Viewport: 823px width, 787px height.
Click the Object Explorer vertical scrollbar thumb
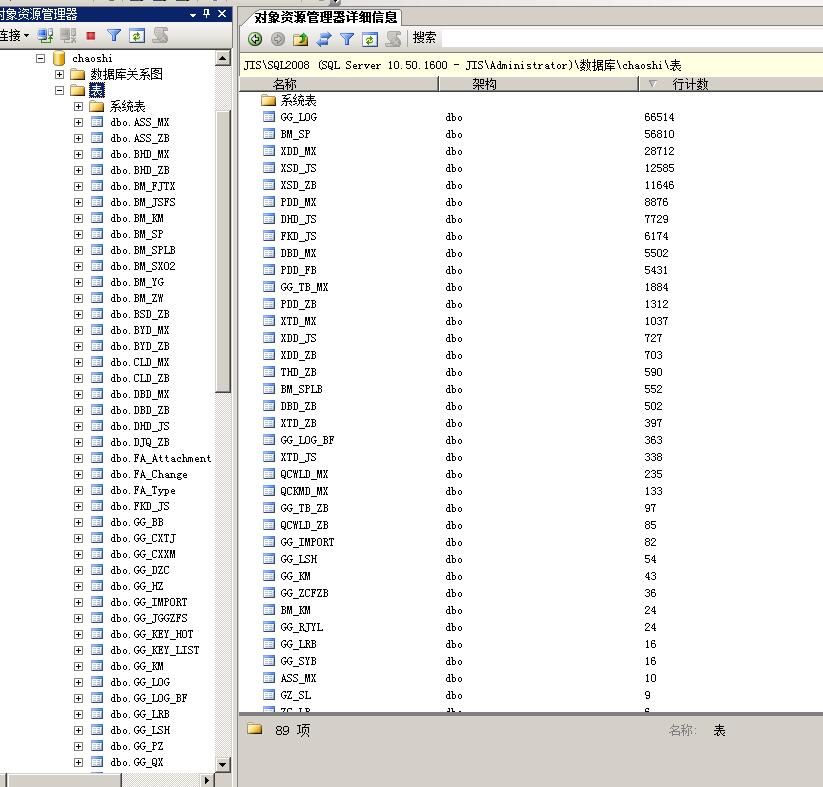tap(223, 251)
